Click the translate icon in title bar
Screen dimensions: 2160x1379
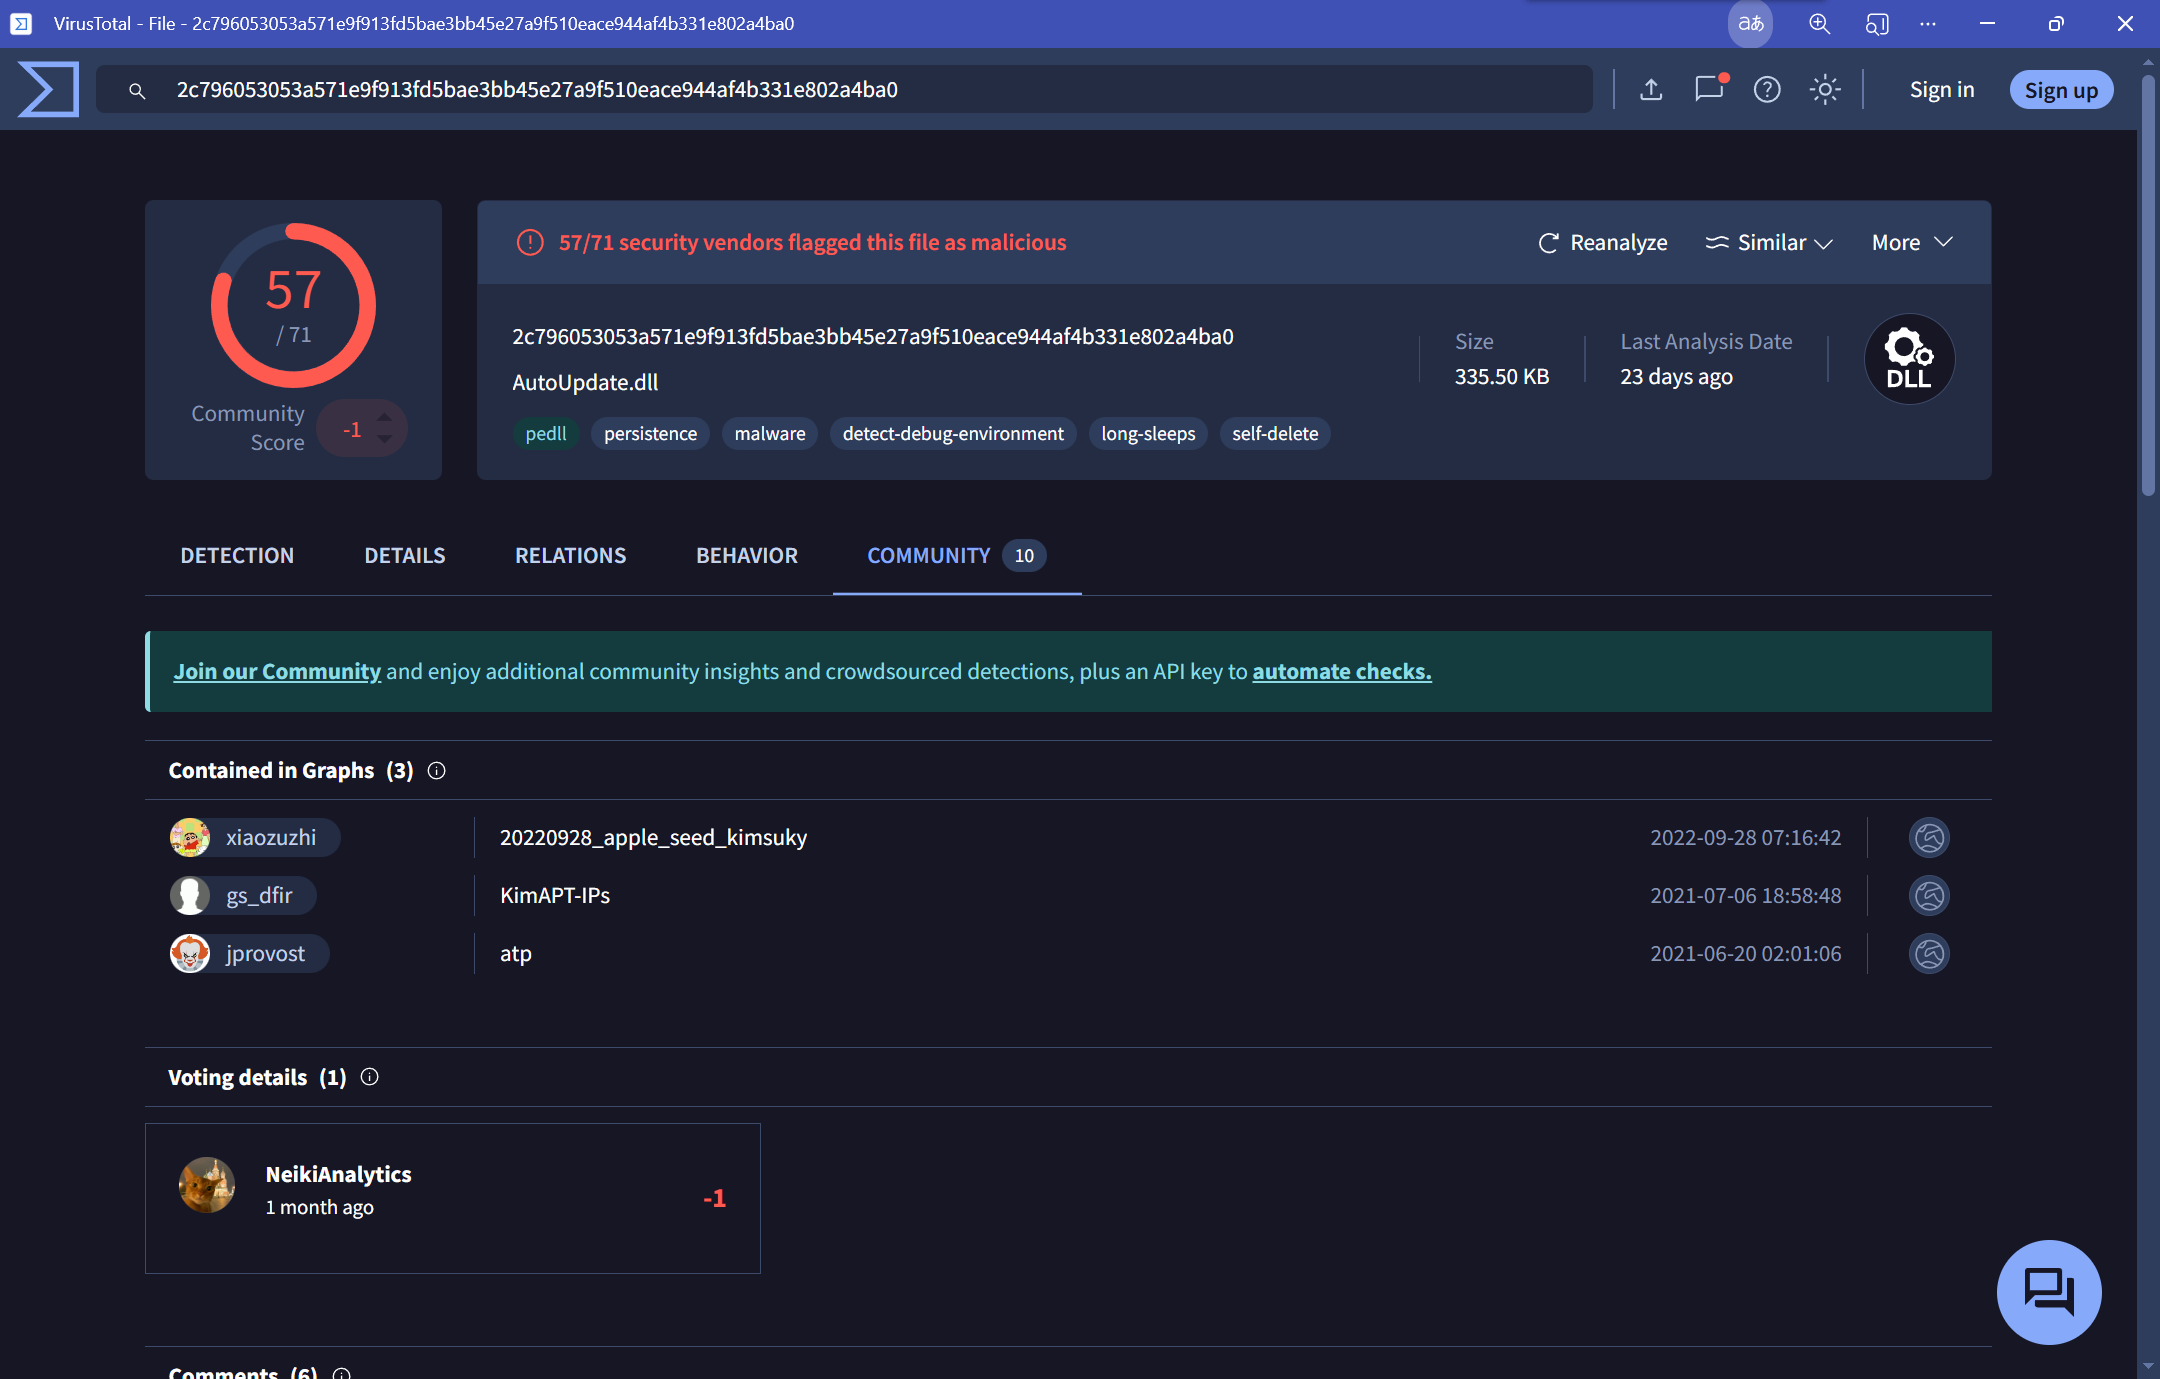pyautogui.click(x=1750, y=24)
